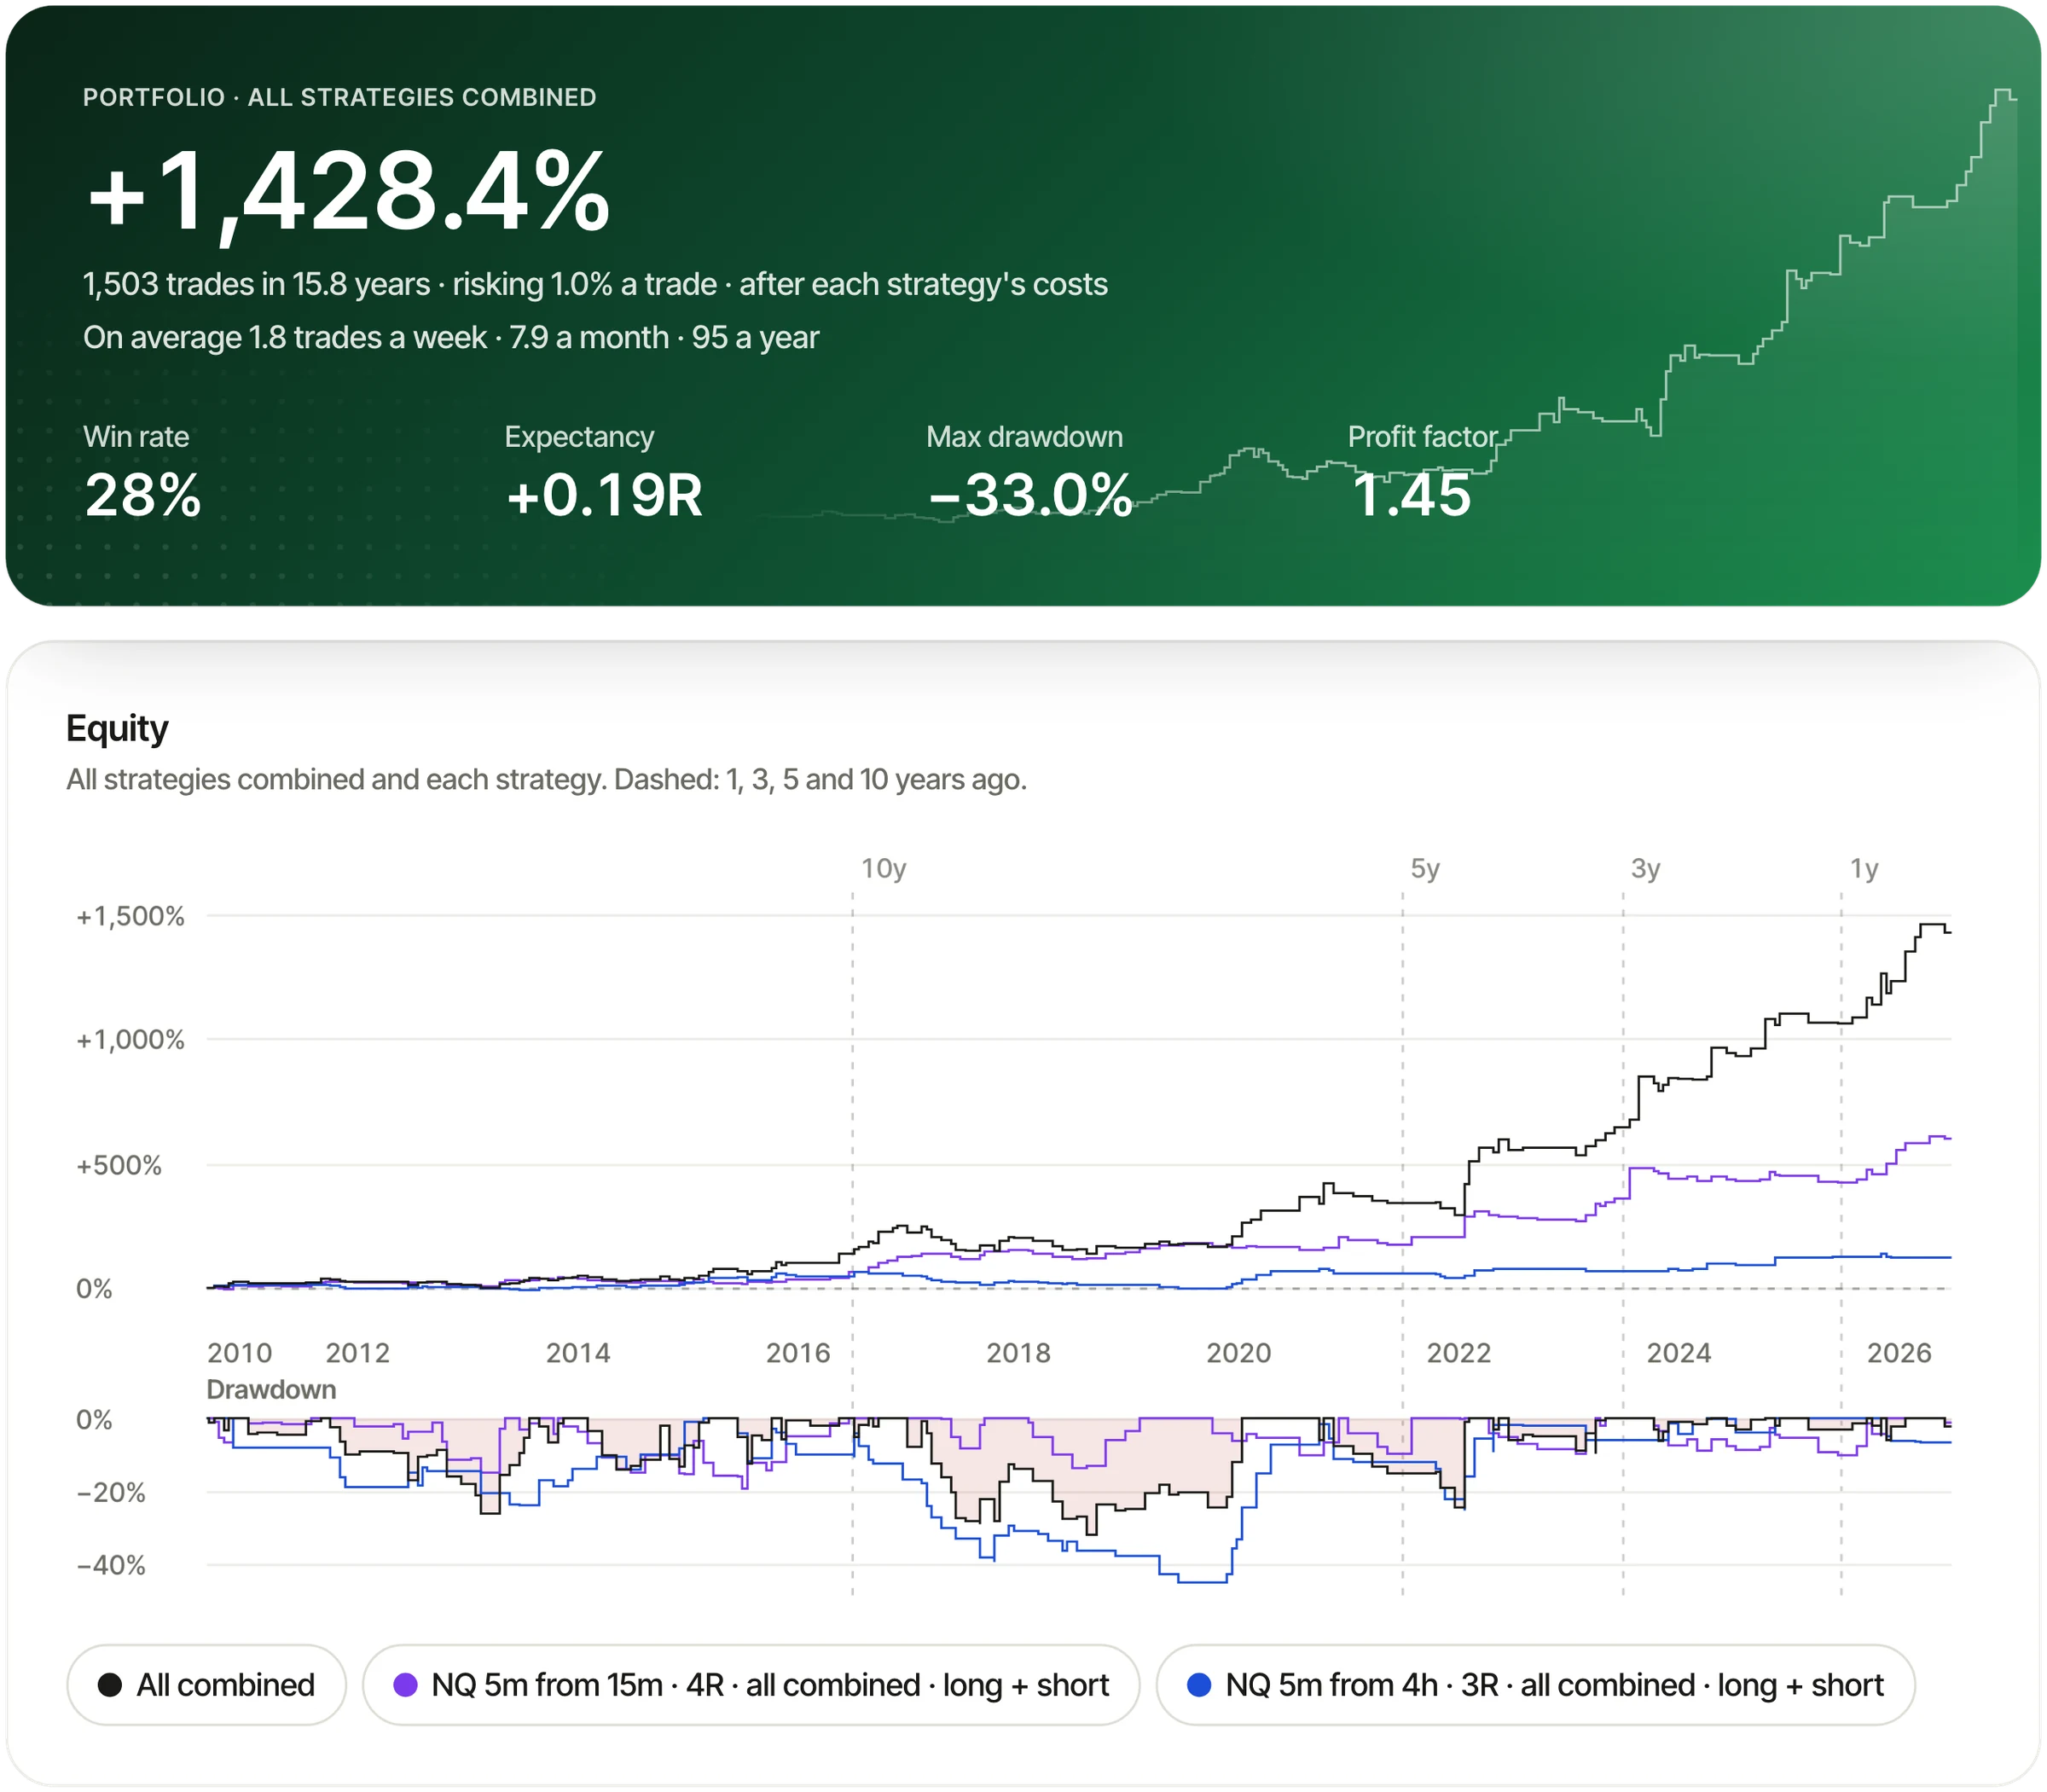The height and width of the screenshot is (1792, 2047).
Task: Click the +1,428.4% total return figure
Action: 347,192
